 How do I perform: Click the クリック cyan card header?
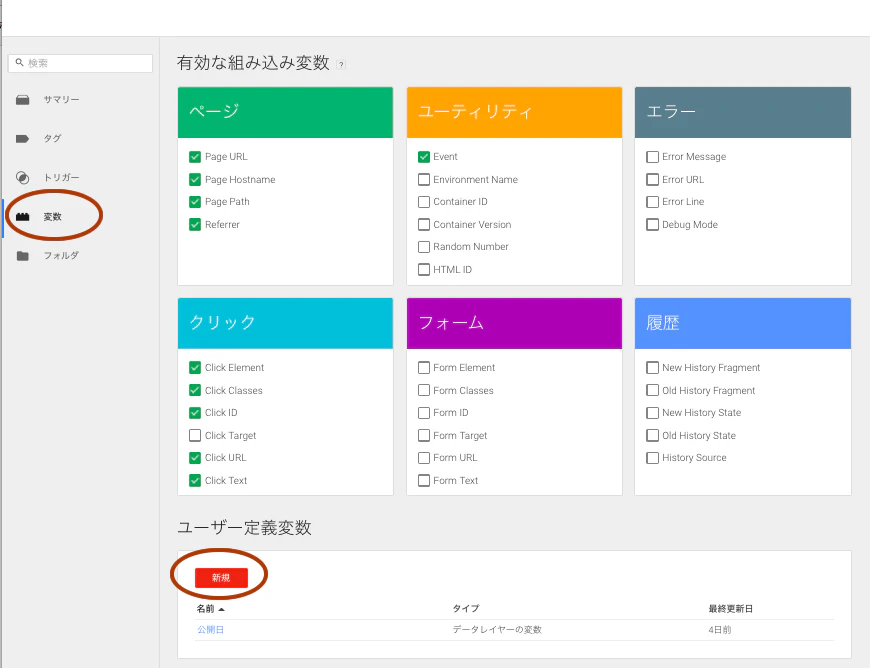pos(285,323)
